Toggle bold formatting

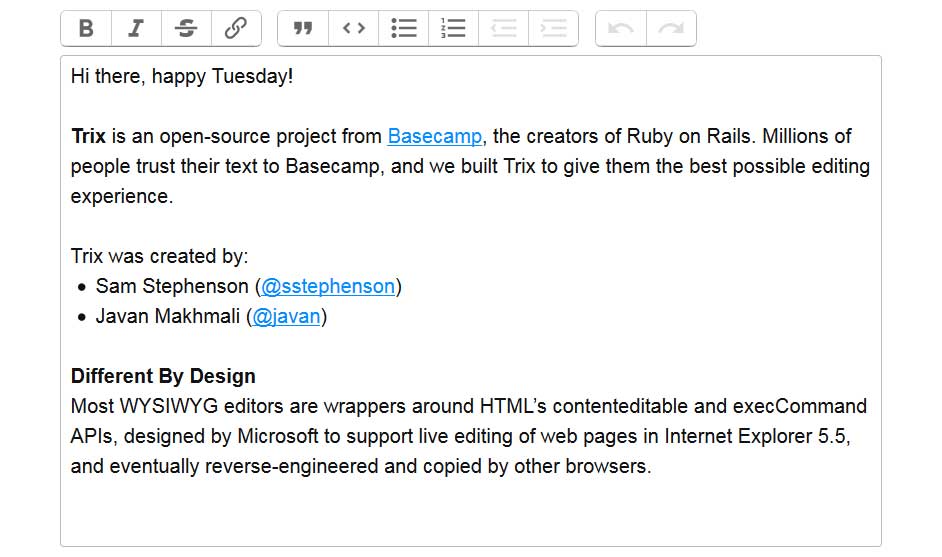pos(86,28)
